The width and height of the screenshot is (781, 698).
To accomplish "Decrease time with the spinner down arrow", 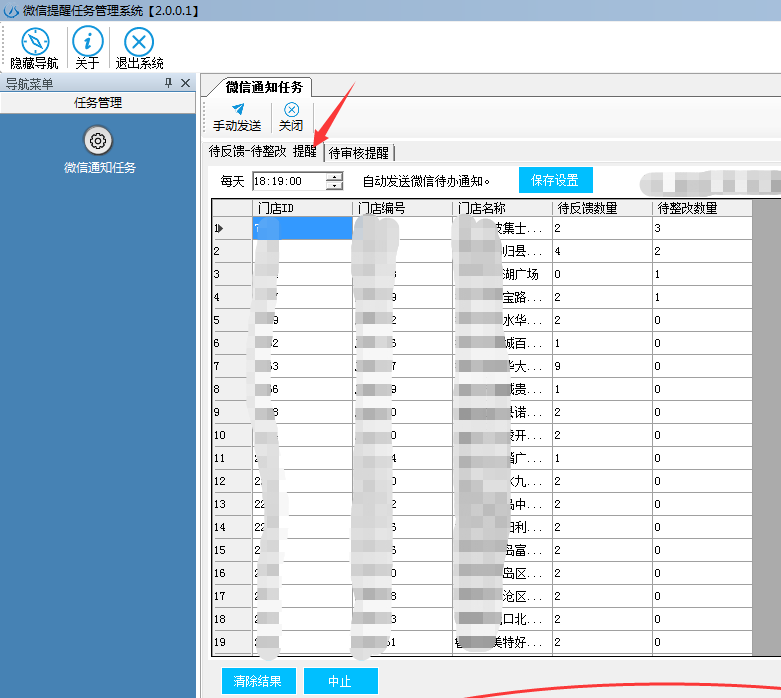I will click(335, 186).
